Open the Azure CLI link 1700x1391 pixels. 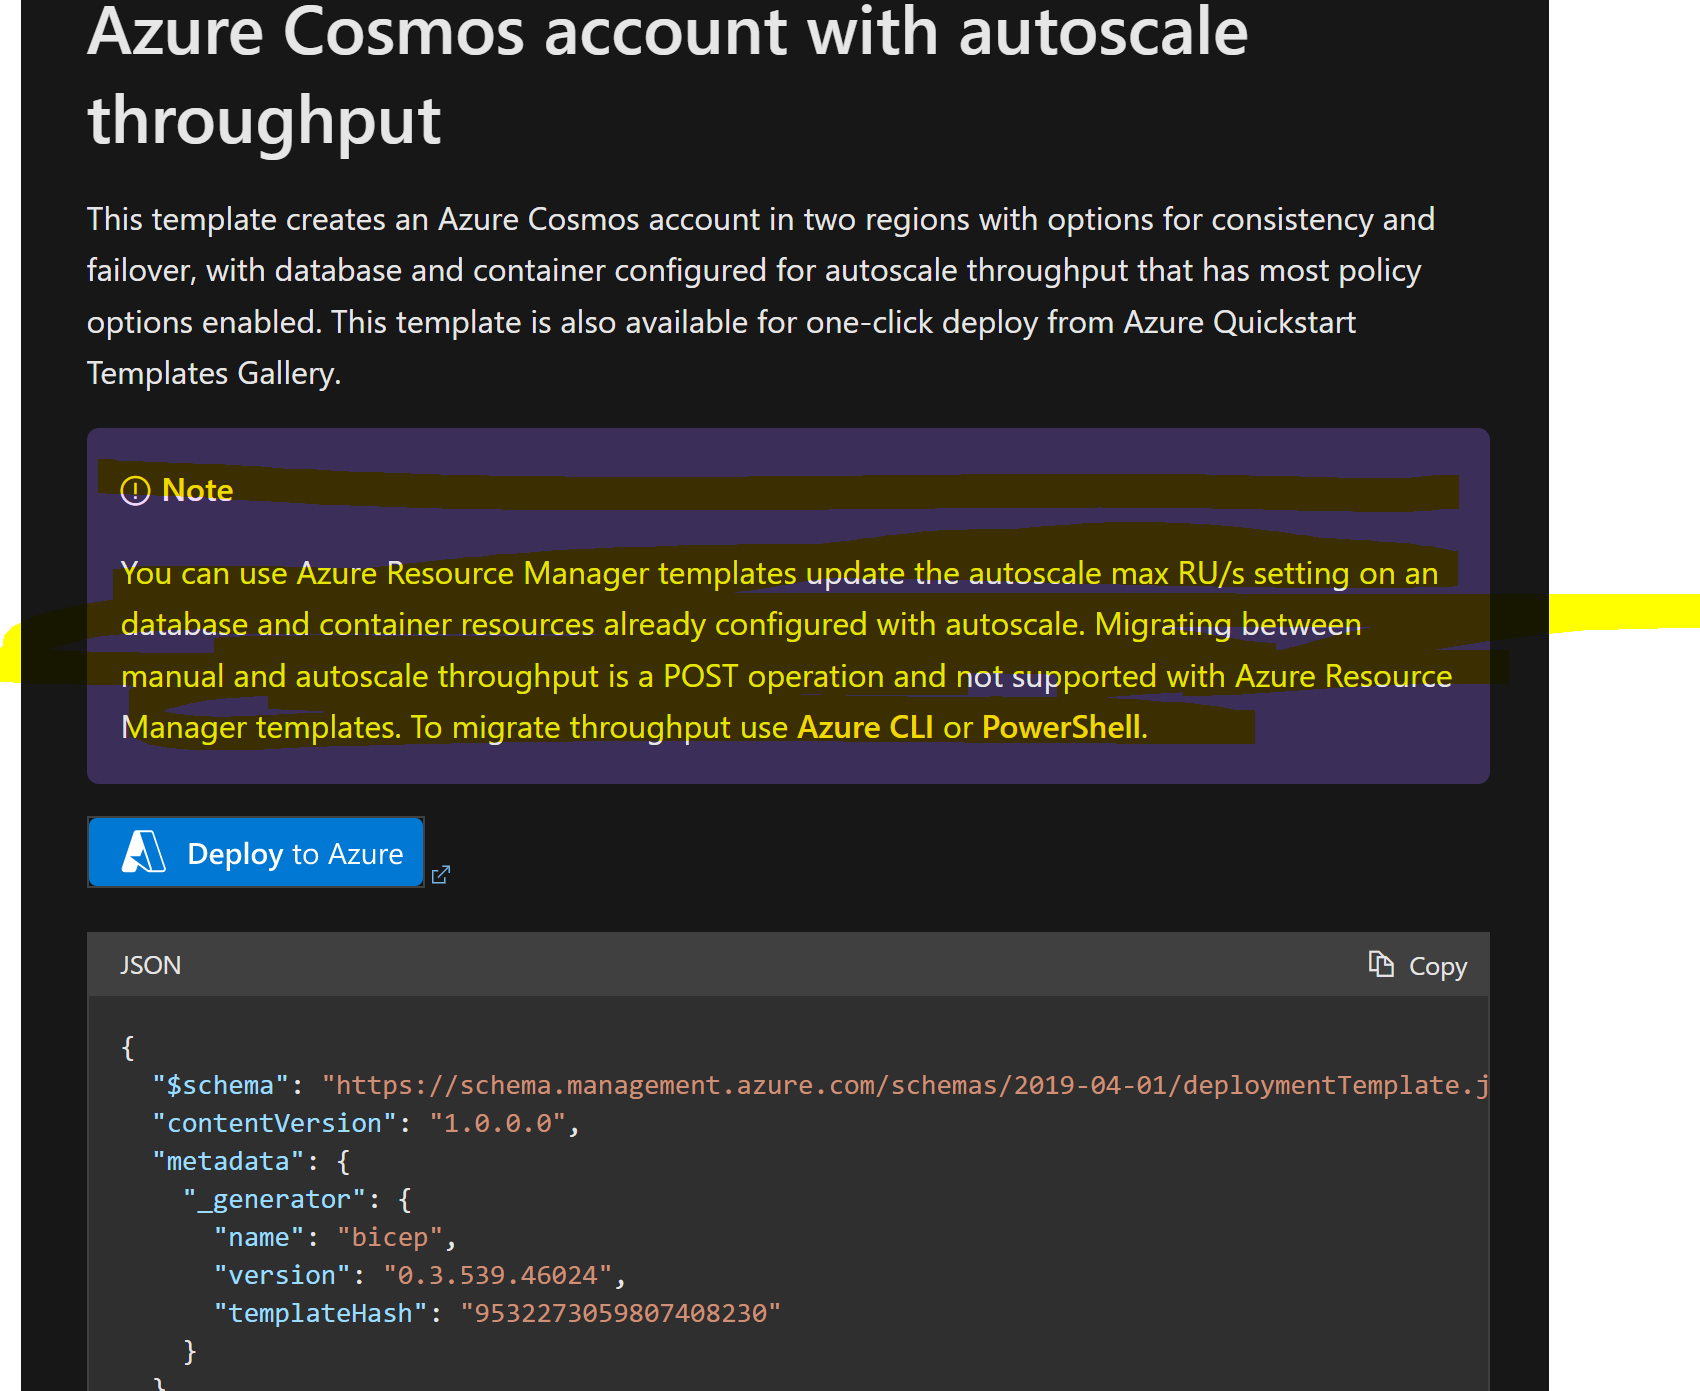(865, 727)
